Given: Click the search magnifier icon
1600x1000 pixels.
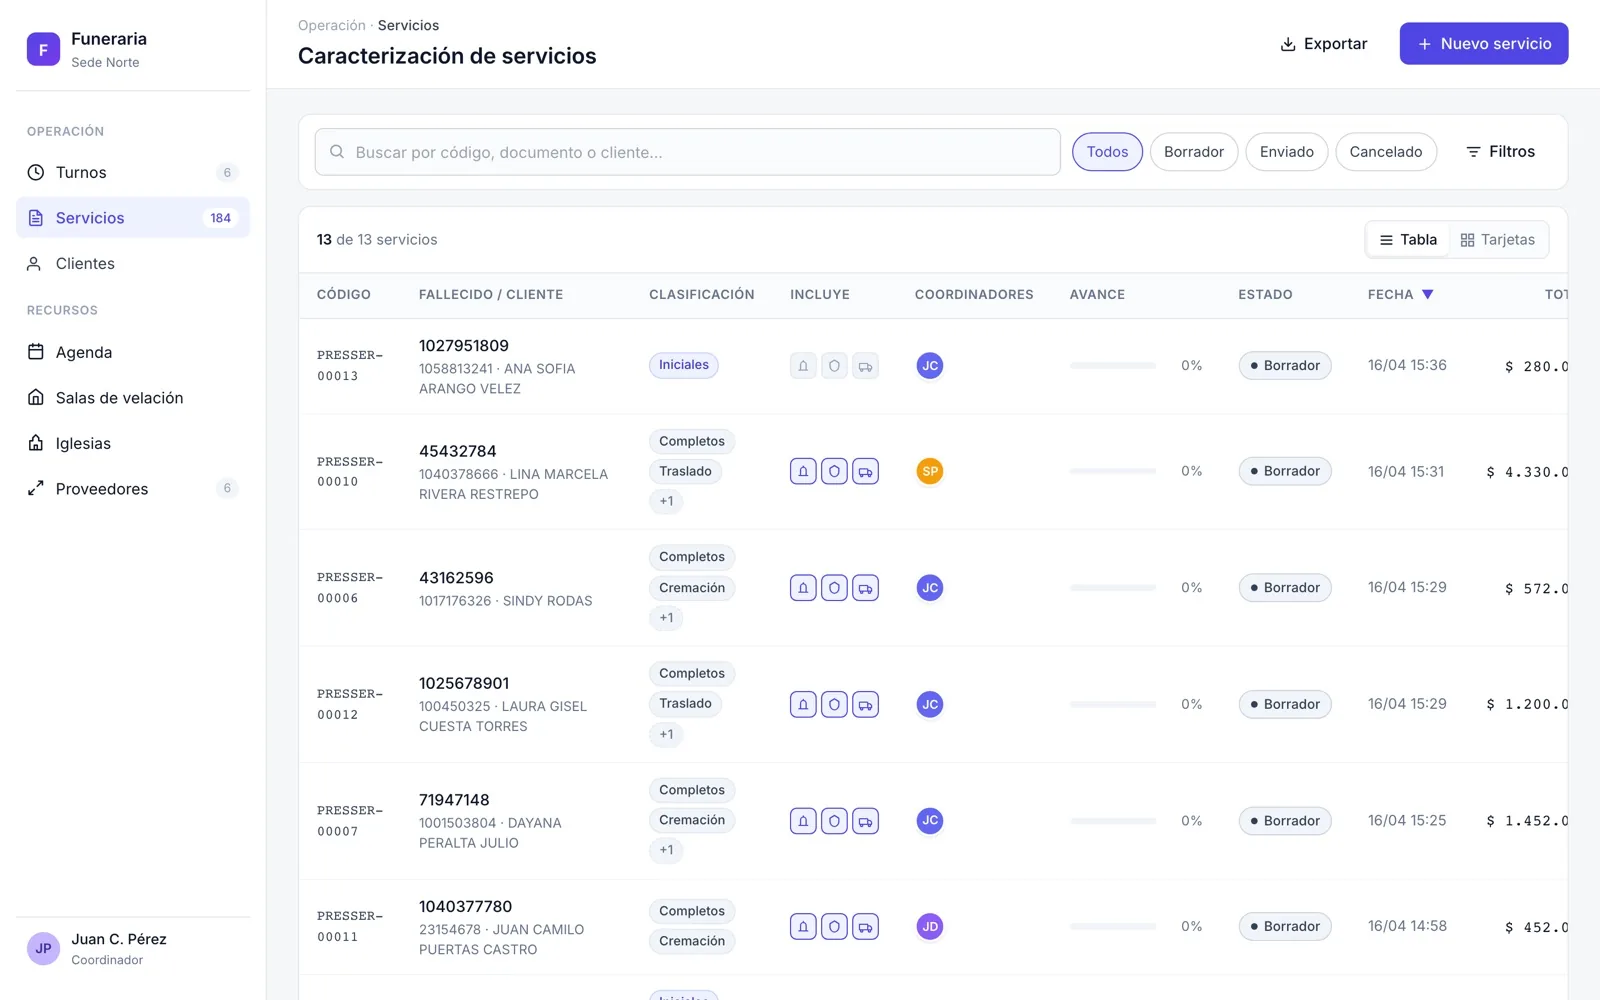Looking at the screenshot, I should (337, 152).
